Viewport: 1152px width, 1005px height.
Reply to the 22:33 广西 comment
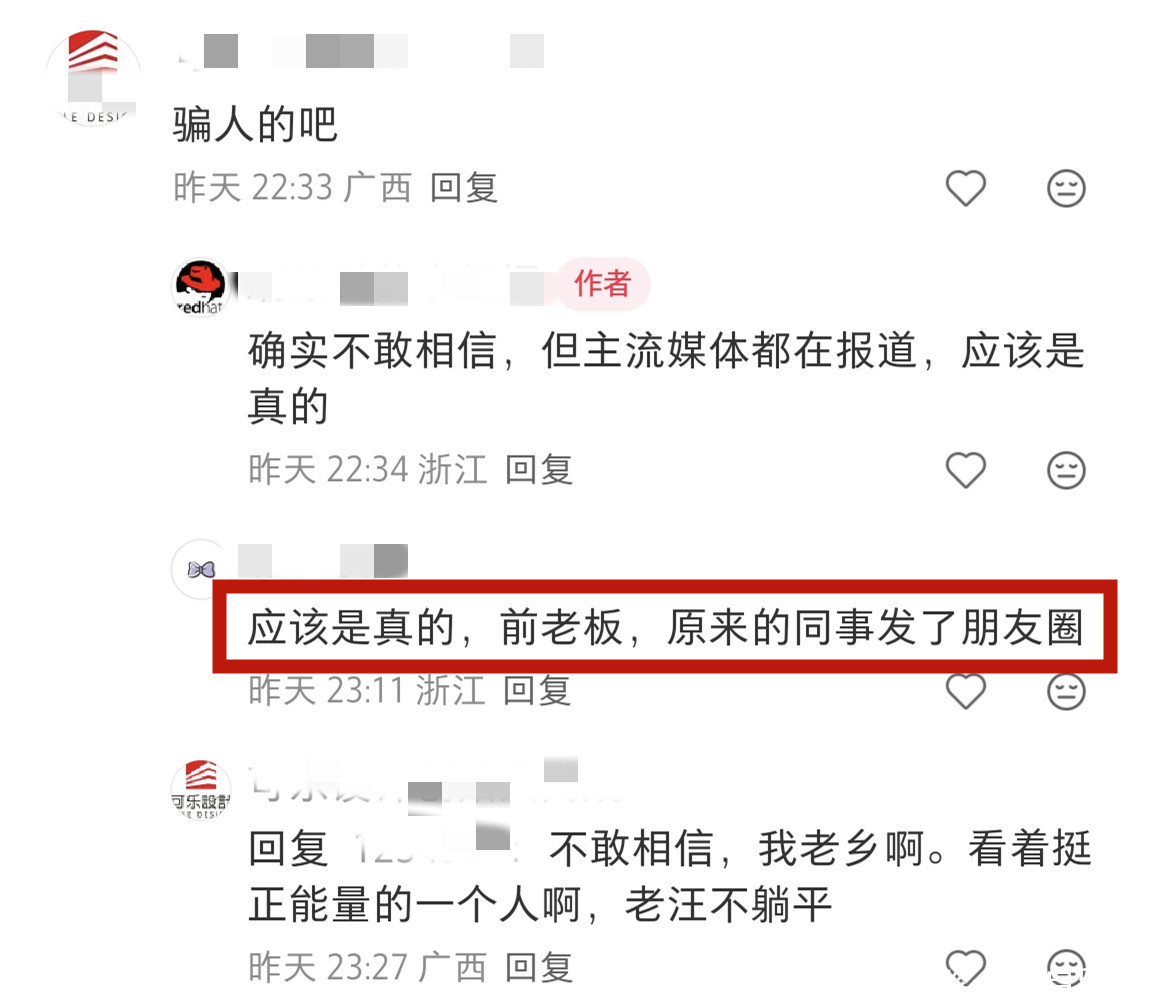point(464,187)
